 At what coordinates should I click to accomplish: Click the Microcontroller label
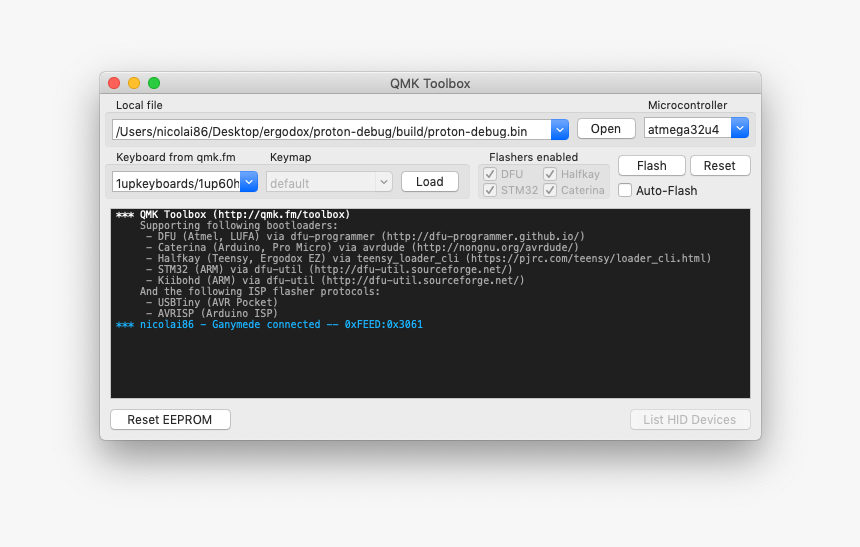click(x=687, y=105)
